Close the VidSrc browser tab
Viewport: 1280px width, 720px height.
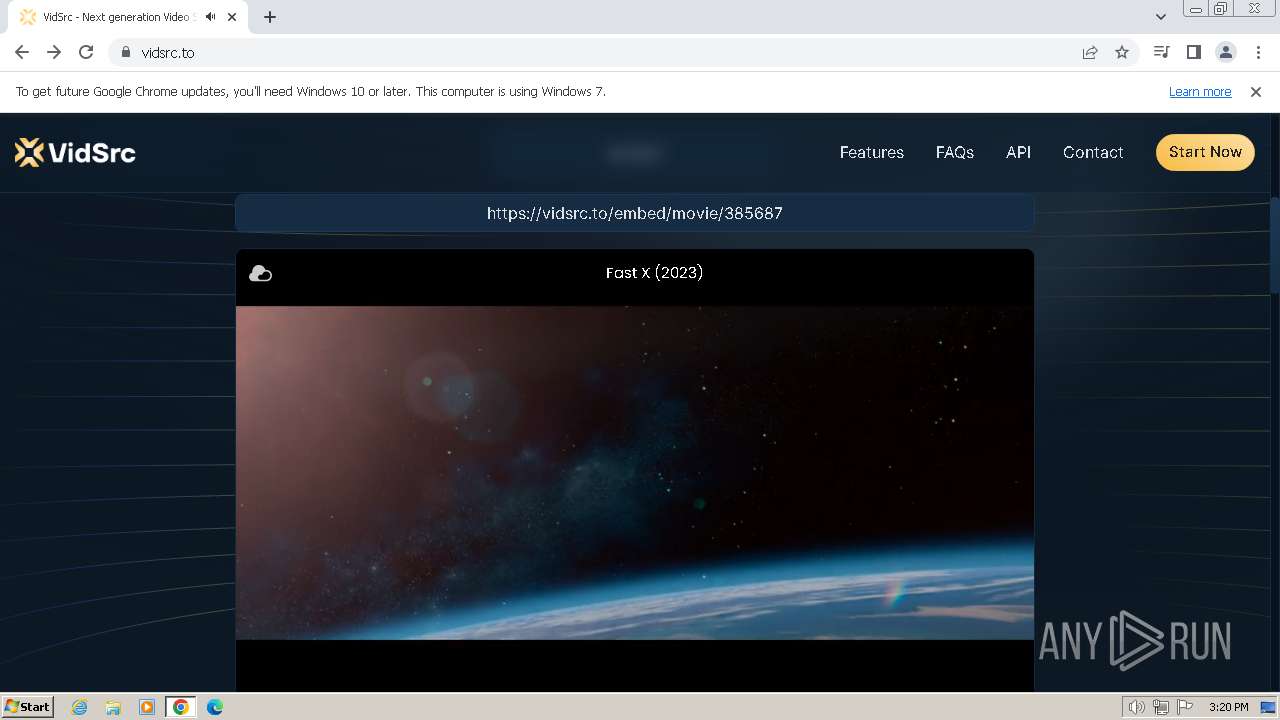click(x=232, y=17)
